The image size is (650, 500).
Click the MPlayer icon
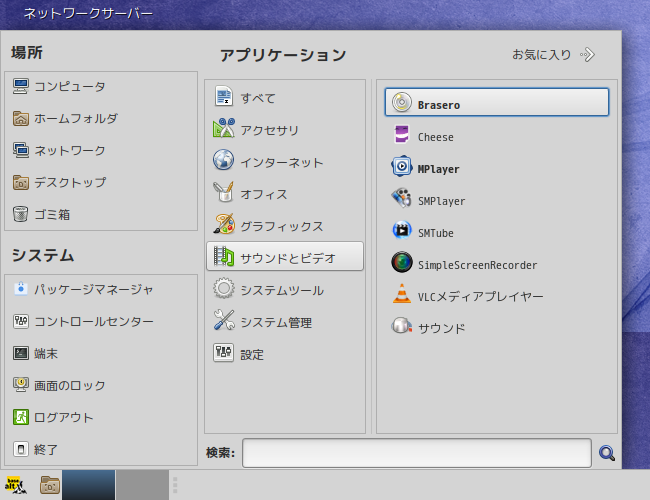[402, 166]
